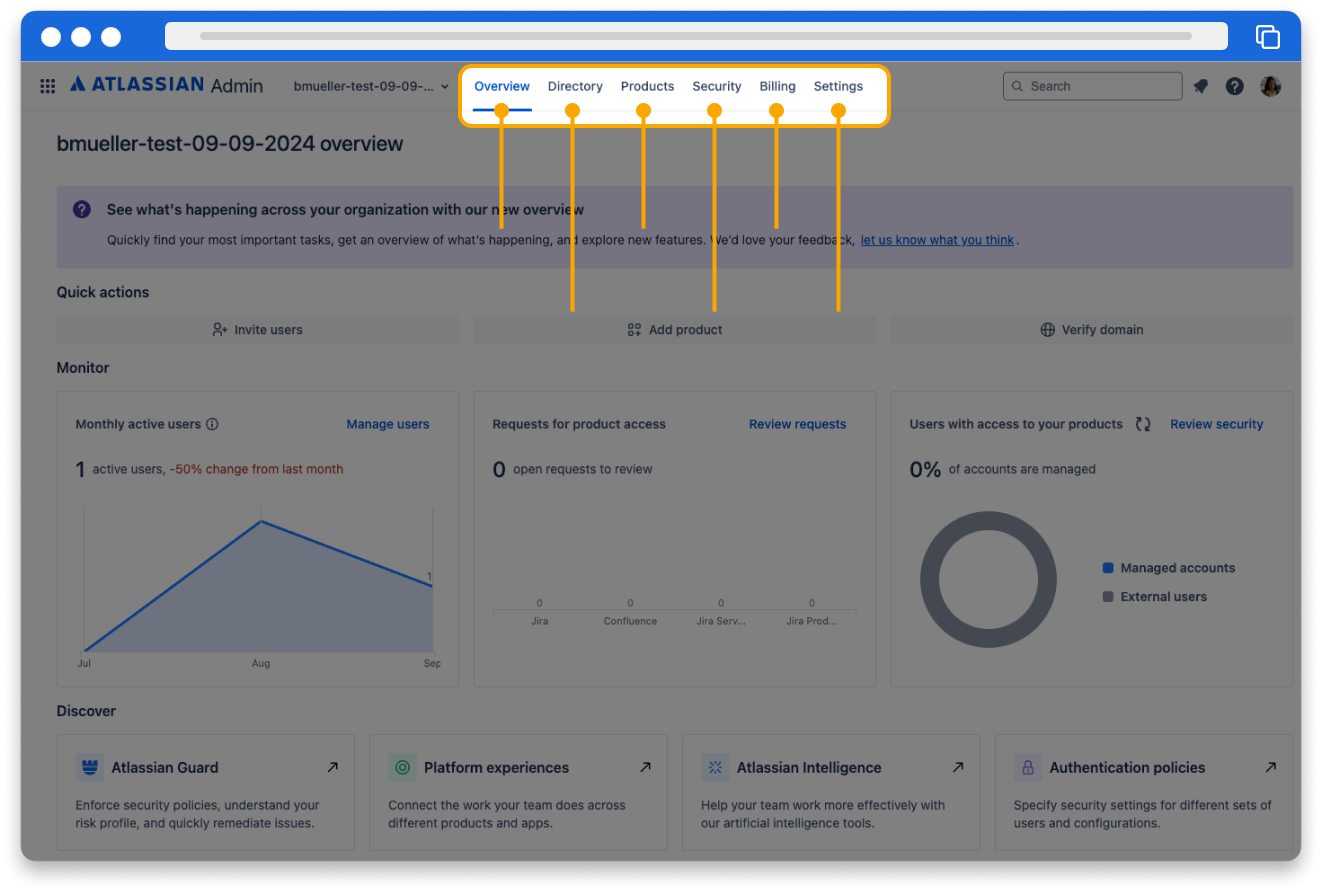Click the refresh icon by Users with access
The height and width of the screenshot is (892, 1322).
[x=1143, y=424]
